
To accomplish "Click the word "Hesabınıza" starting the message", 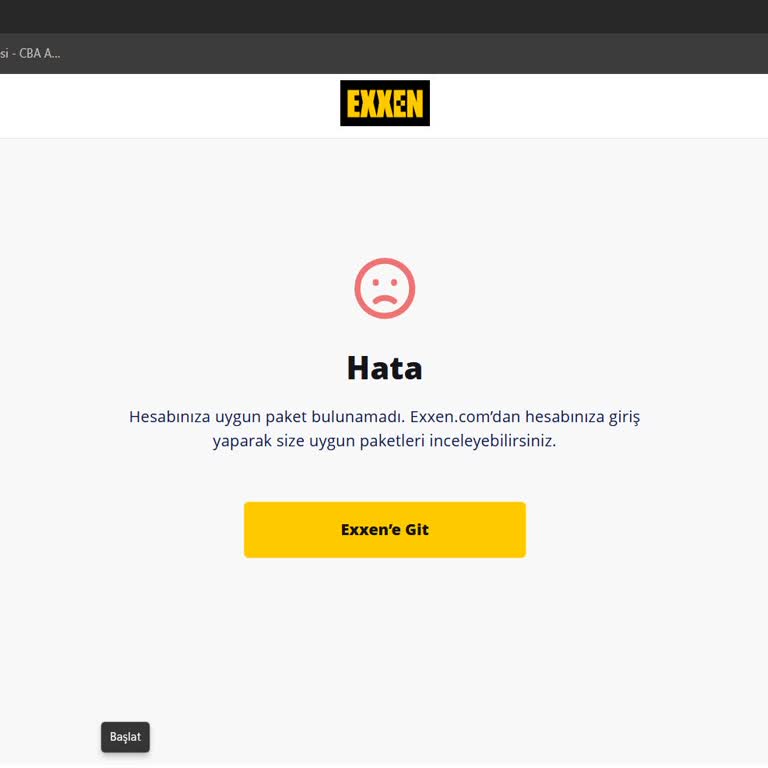I will pos(169,416).
